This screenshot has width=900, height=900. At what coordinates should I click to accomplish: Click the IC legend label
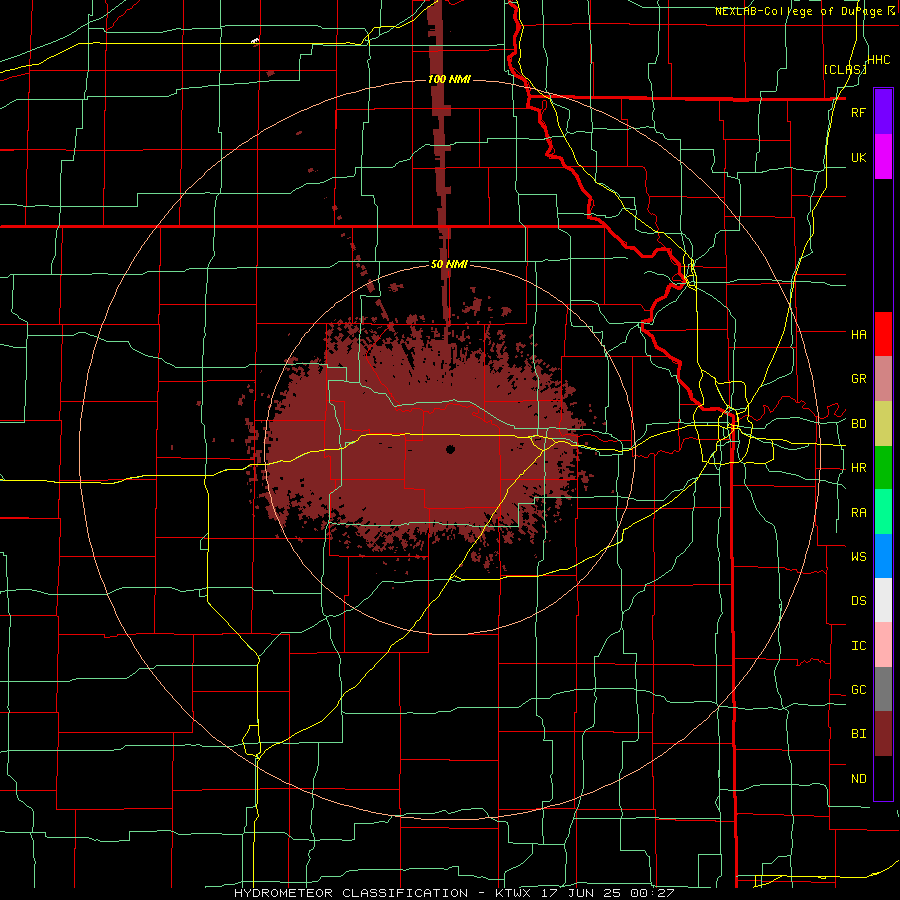point(858,646)
